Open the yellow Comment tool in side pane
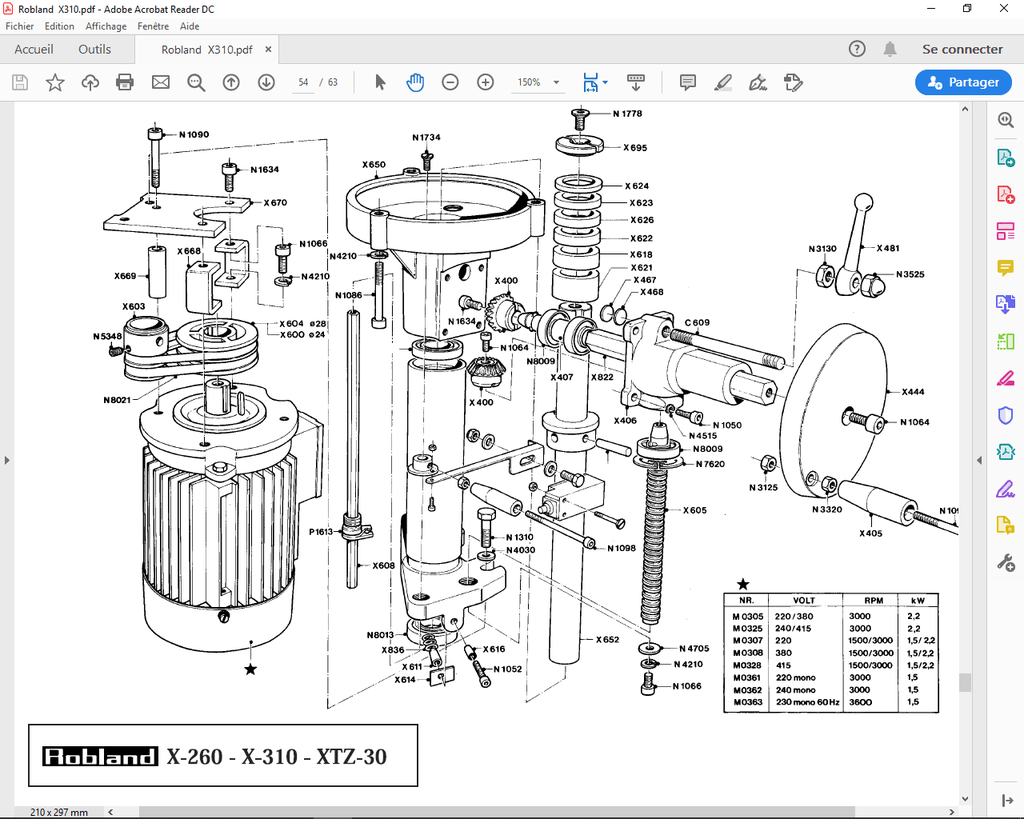 [x=1006, y=268]
